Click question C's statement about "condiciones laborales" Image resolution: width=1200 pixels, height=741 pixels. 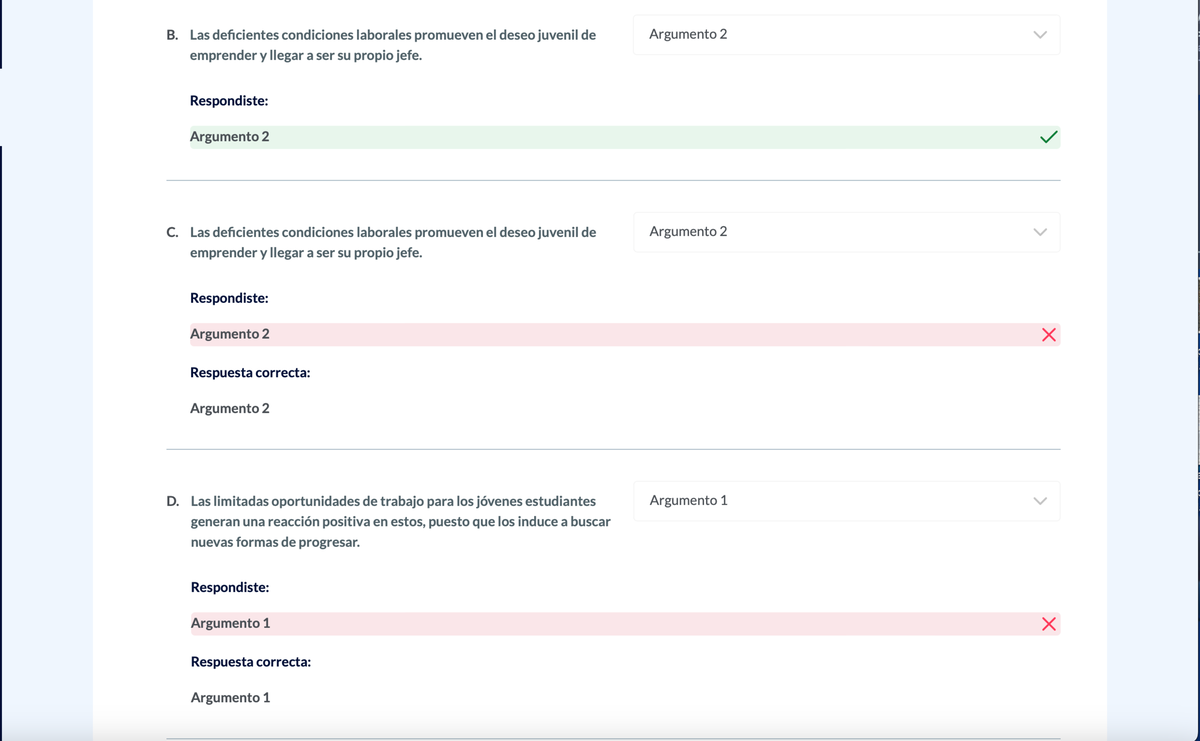pyautogui.click(x=392, y=242)
